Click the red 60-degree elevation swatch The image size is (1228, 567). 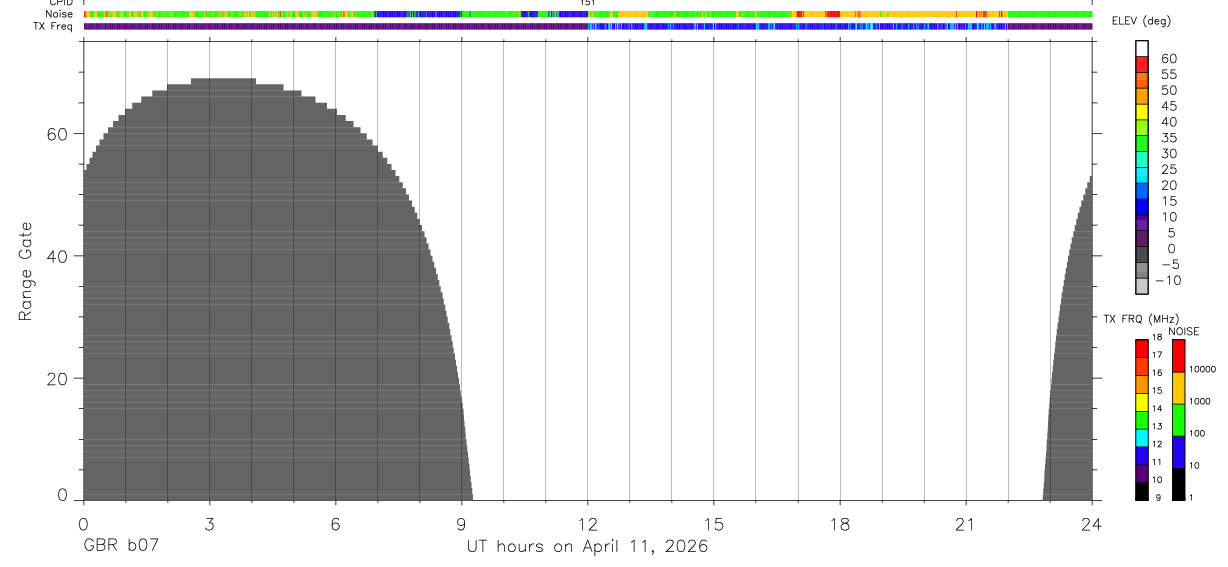click(1142, 65)
